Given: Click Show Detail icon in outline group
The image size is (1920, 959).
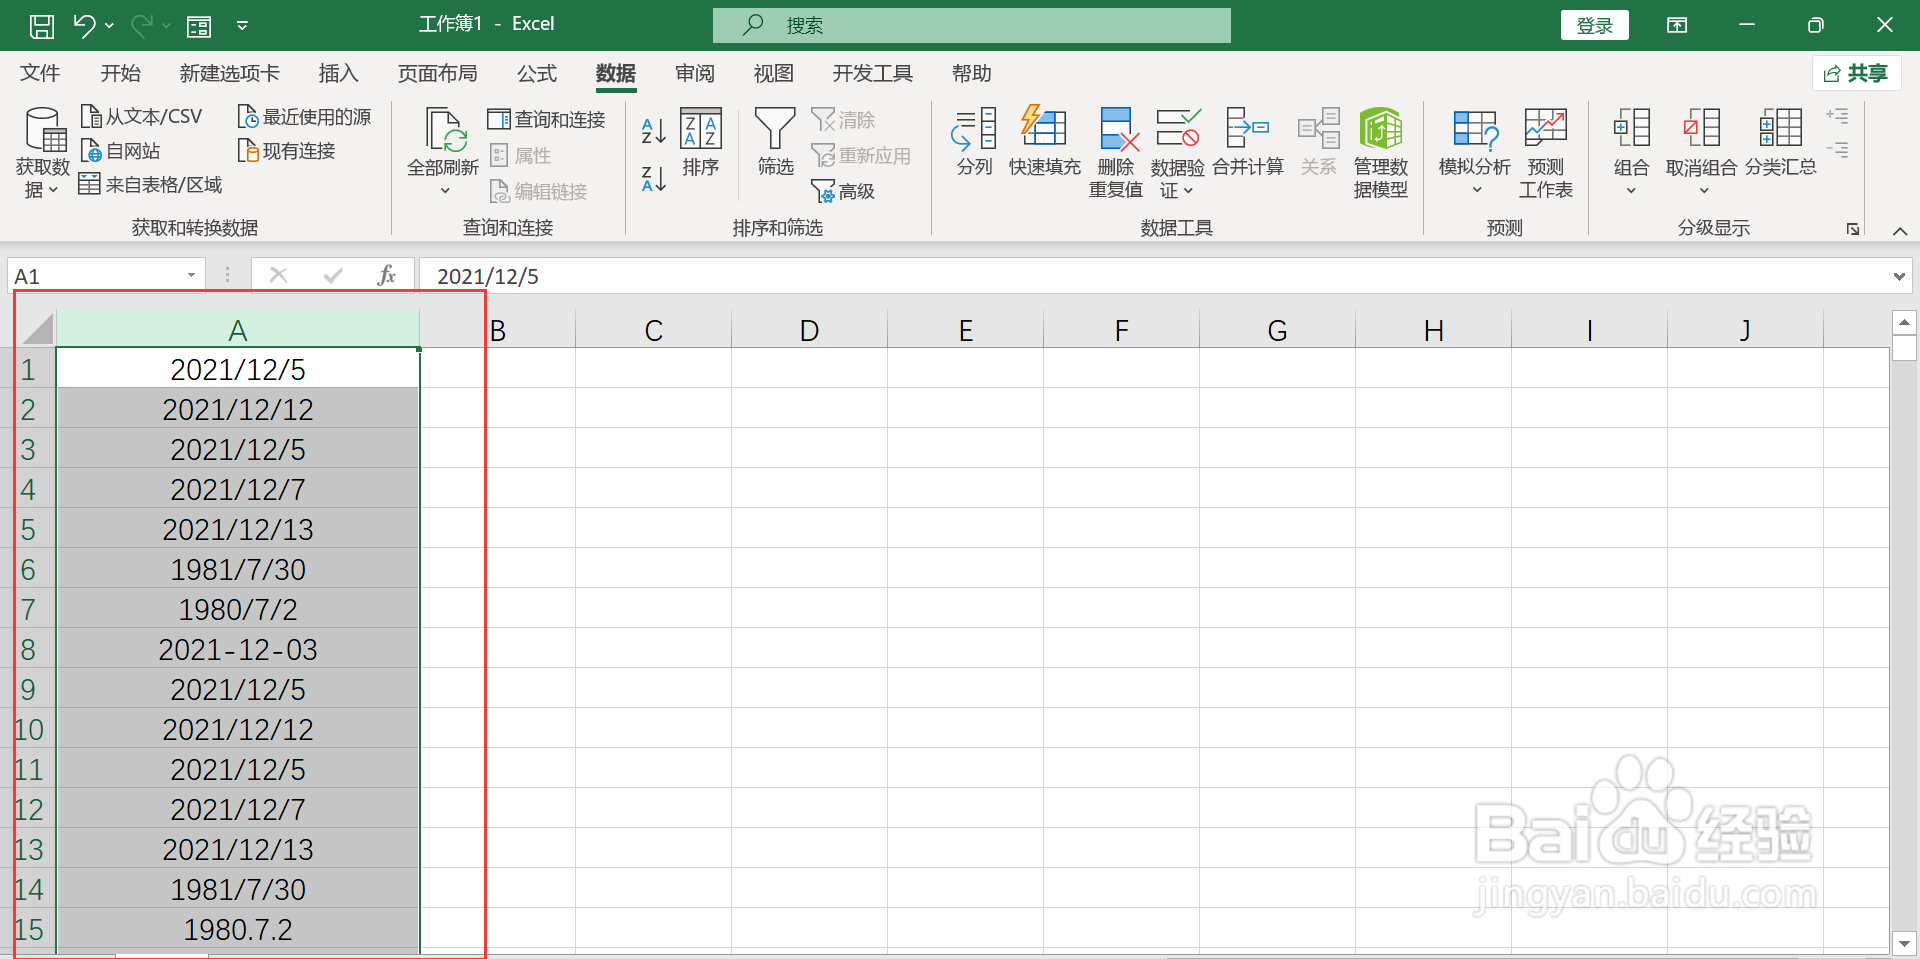Looking at the screenshot, I should pos(1837,116).
